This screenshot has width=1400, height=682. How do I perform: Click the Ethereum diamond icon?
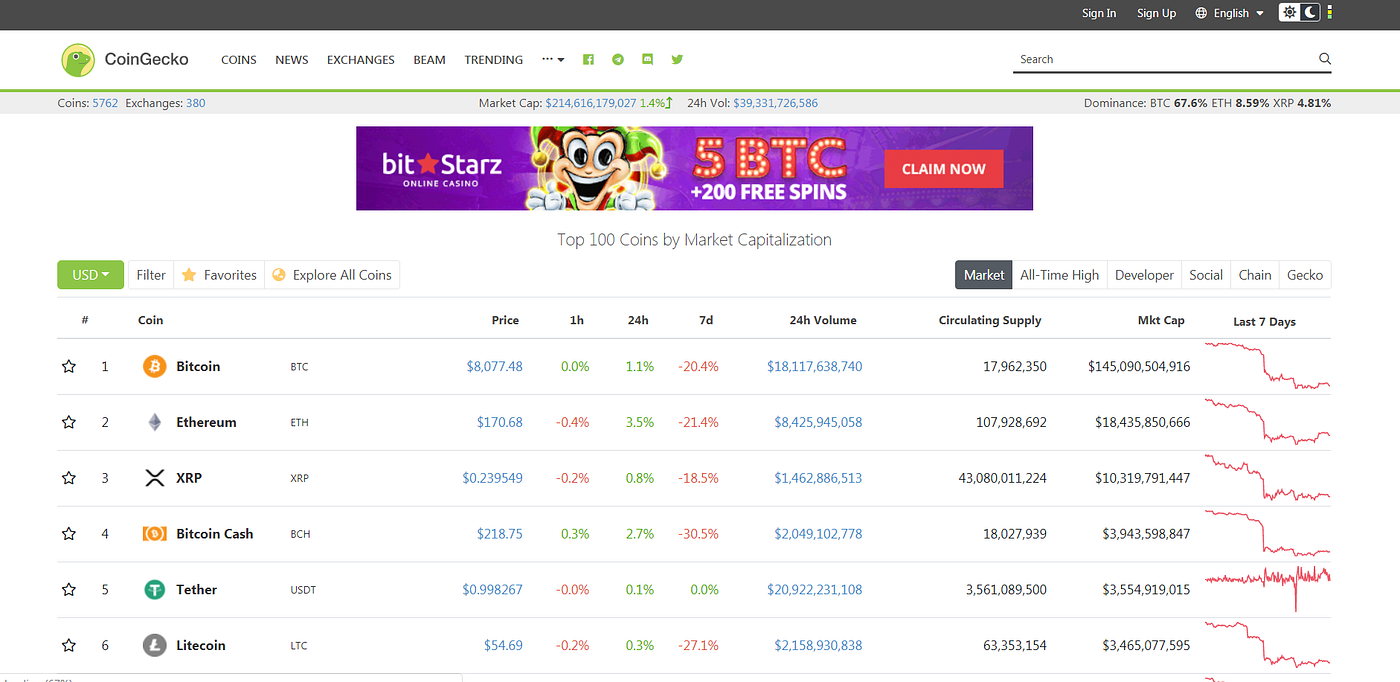154,422
